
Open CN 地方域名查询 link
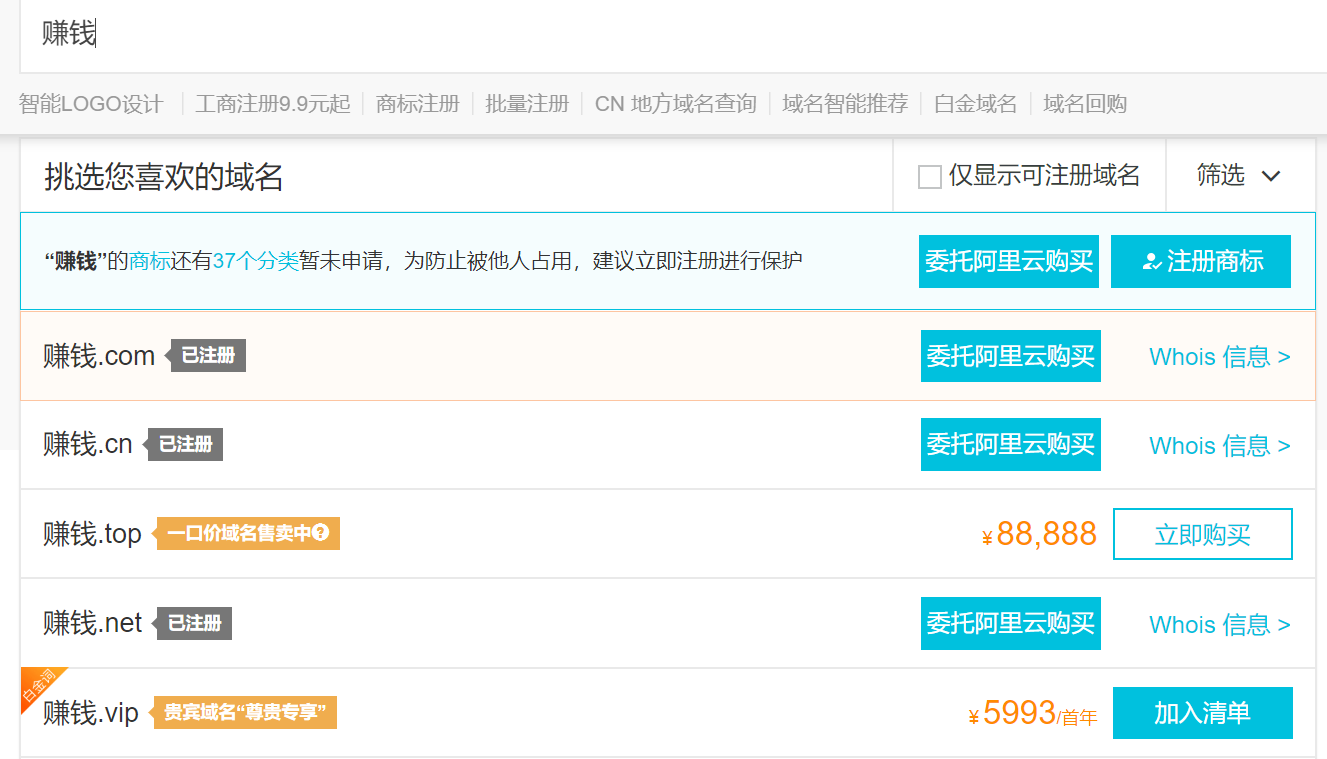click(x=675, y=104)
